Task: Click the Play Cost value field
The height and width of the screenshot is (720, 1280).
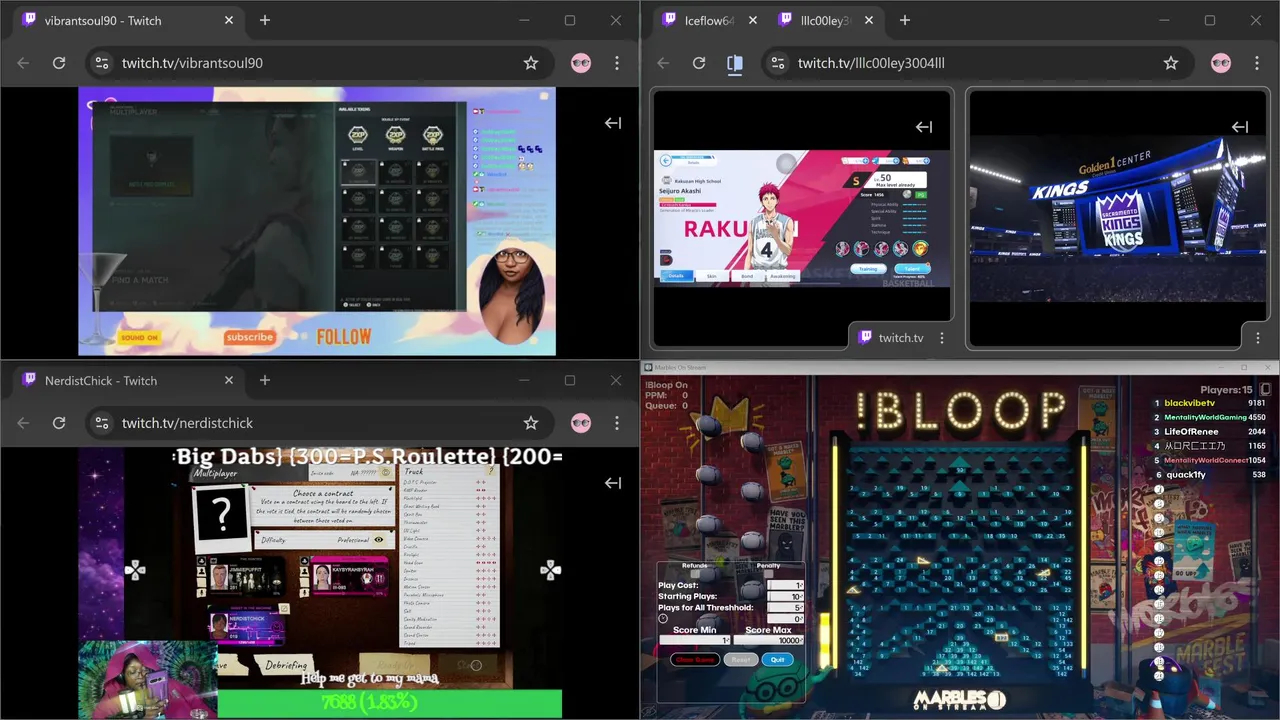Action: pyautogui.click(x=785, y=585)
